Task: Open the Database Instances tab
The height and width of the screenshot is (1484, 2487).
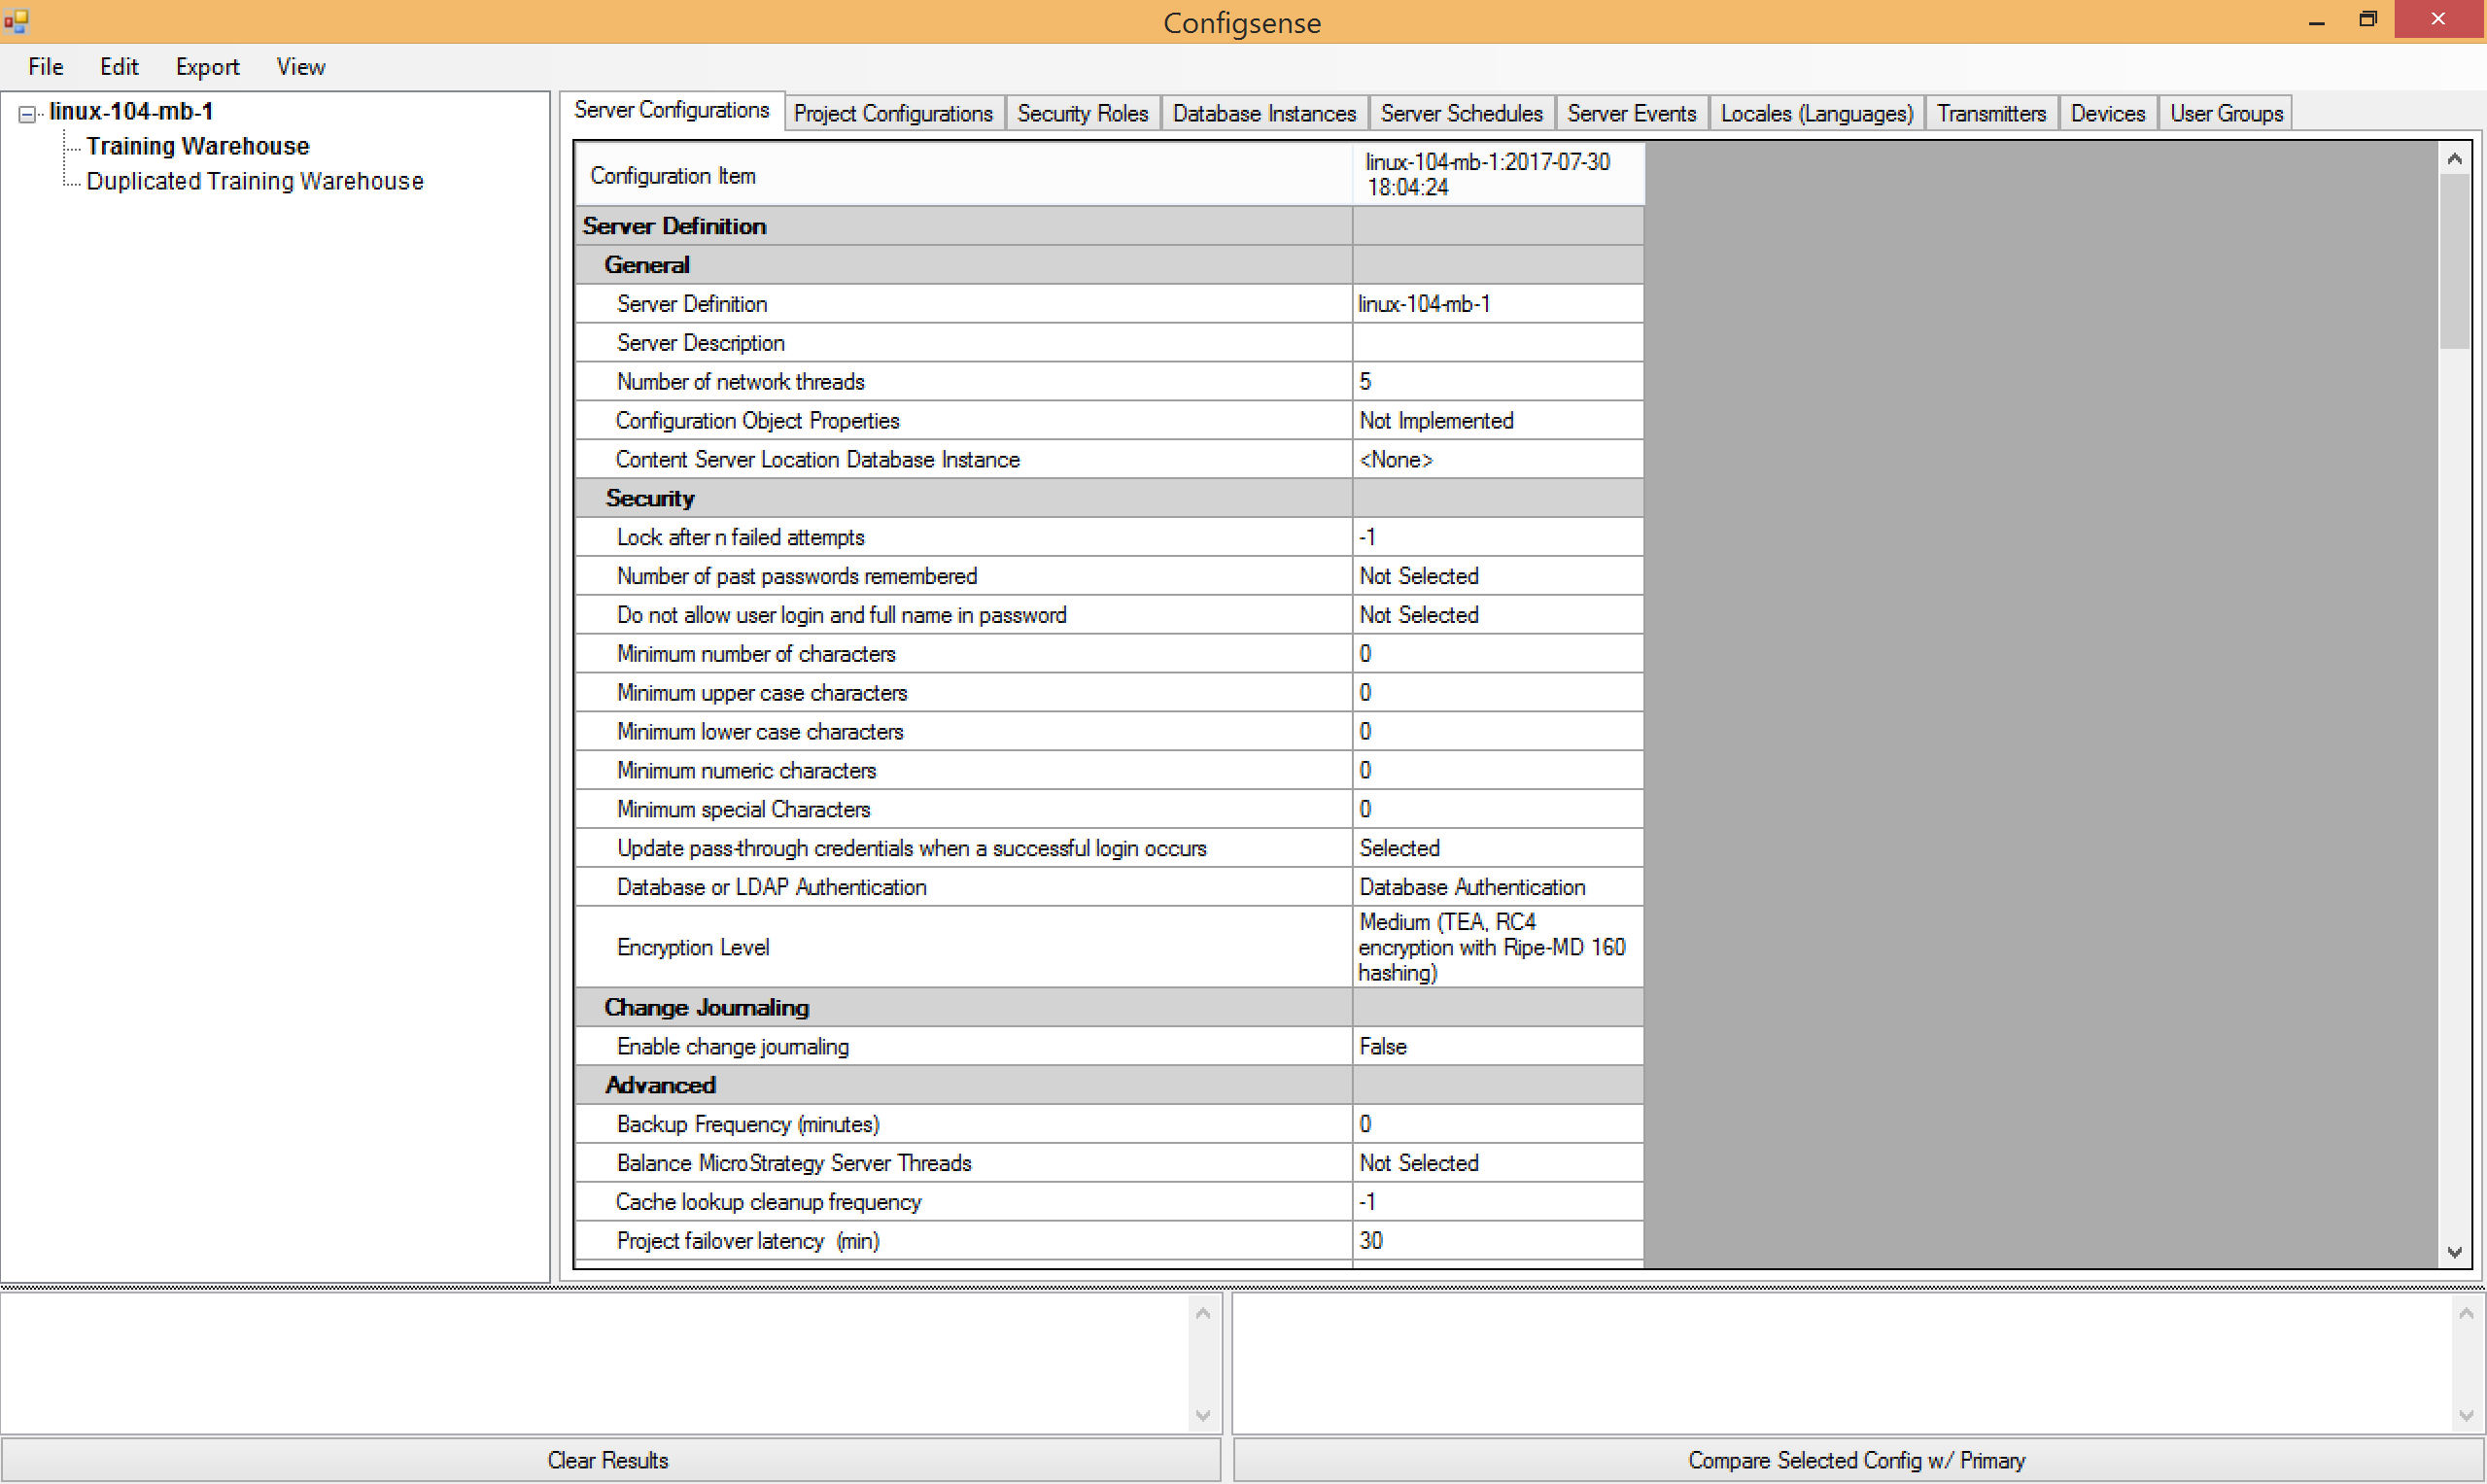Action: 1263,113
